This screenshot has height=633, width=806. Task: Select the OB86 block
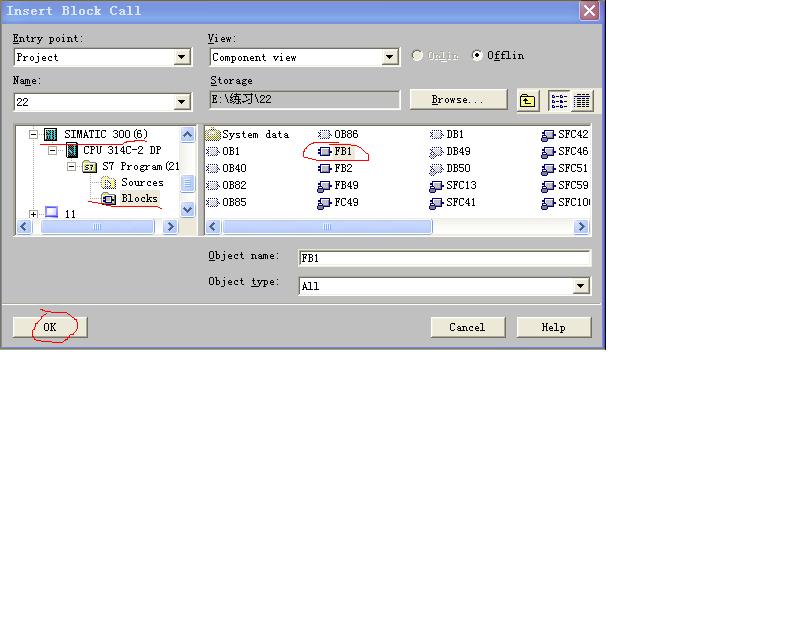coord(338,134)
